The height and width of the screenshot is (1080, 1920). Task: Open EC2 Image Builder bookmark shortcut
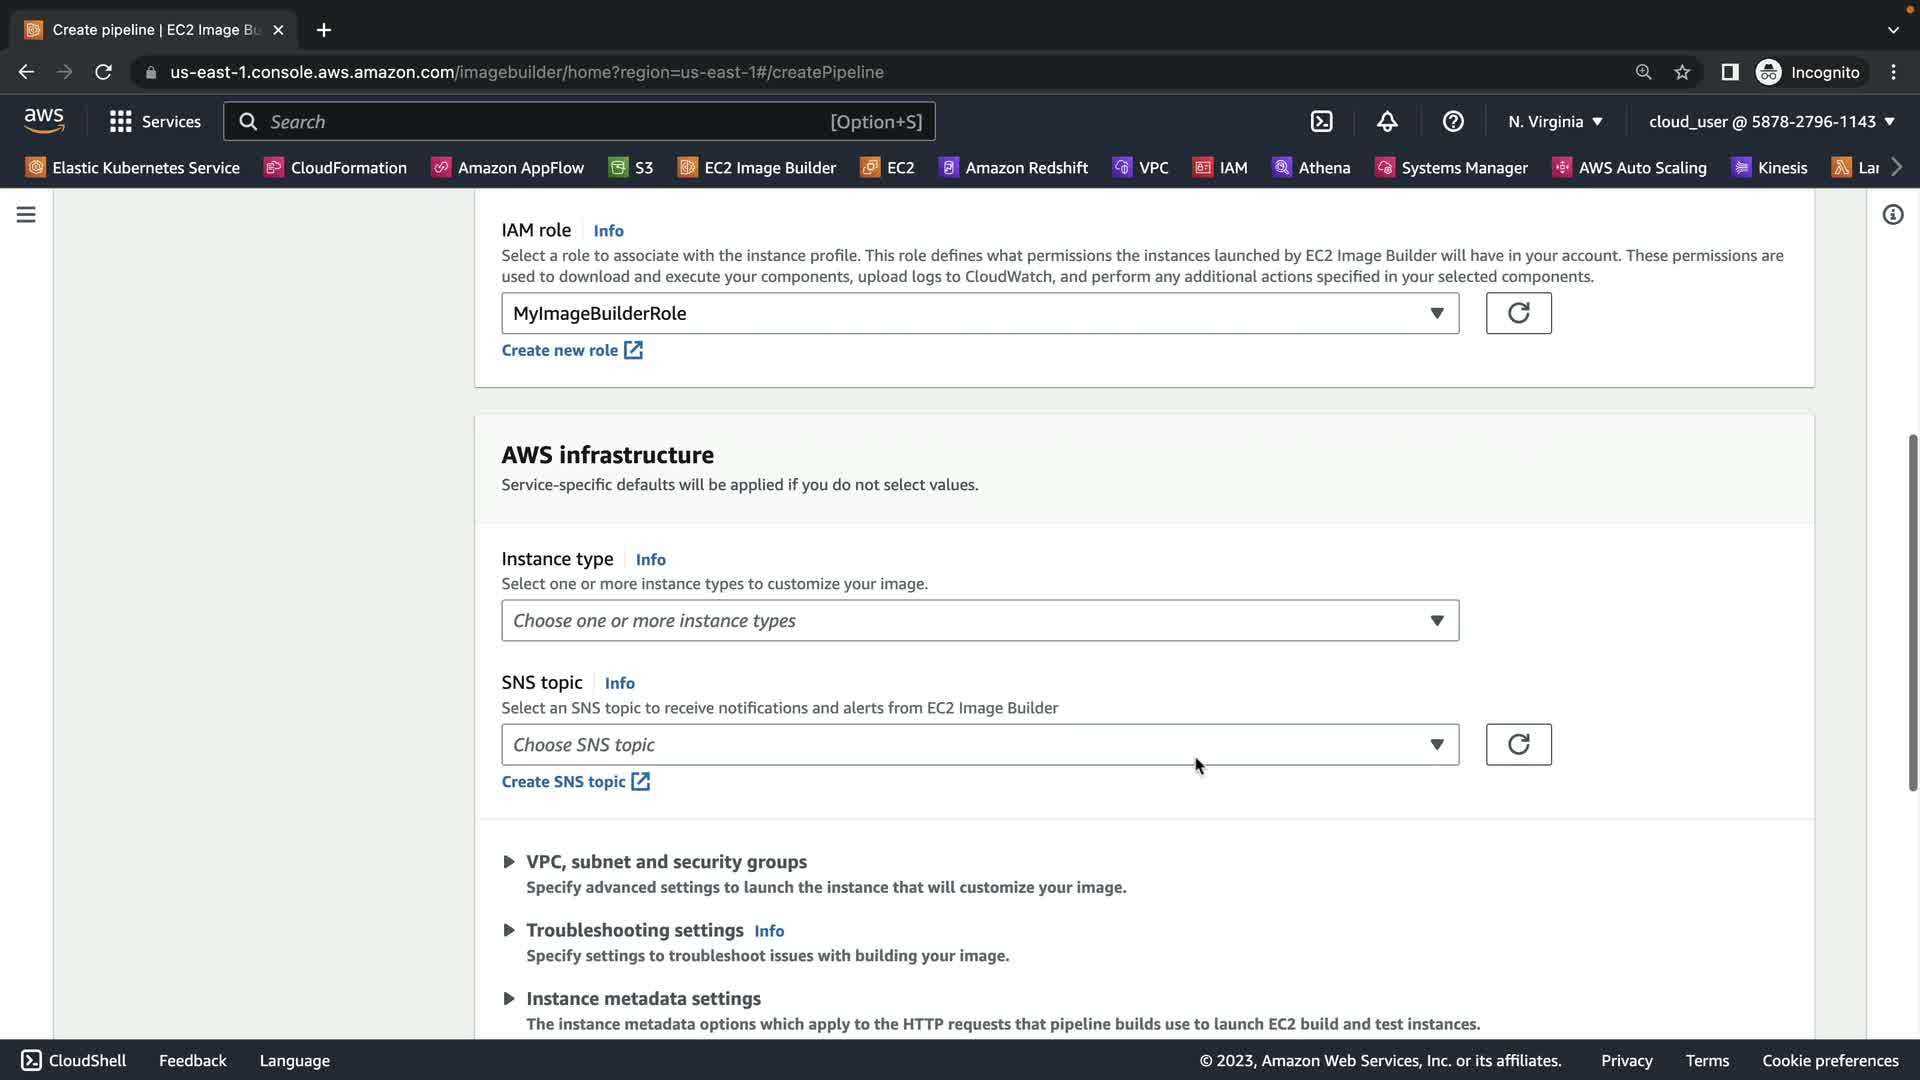pos(757,167)
